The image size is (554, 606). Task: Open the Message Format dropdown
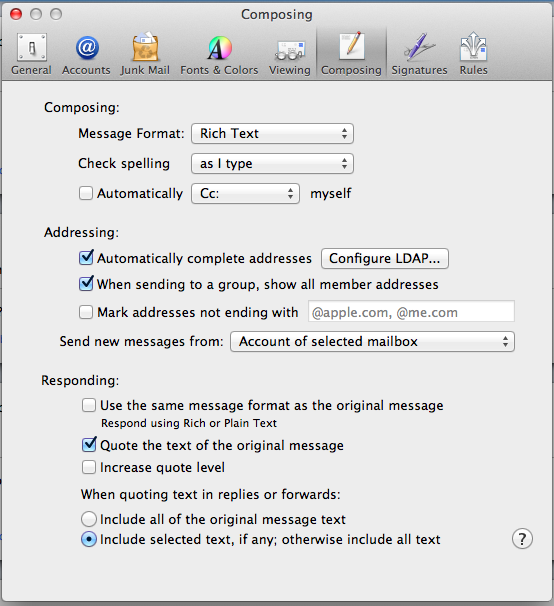point(272,134)
